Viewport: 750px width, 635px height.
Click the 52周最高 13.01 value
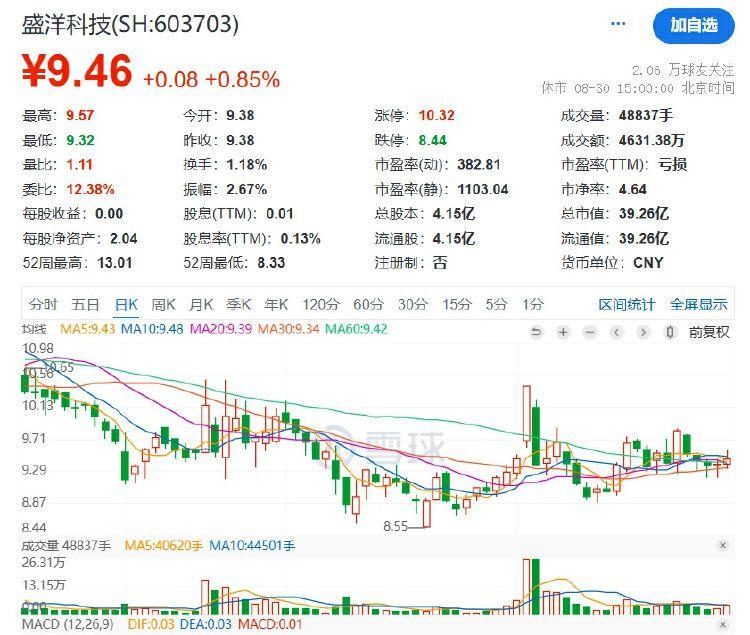point(115,263)
